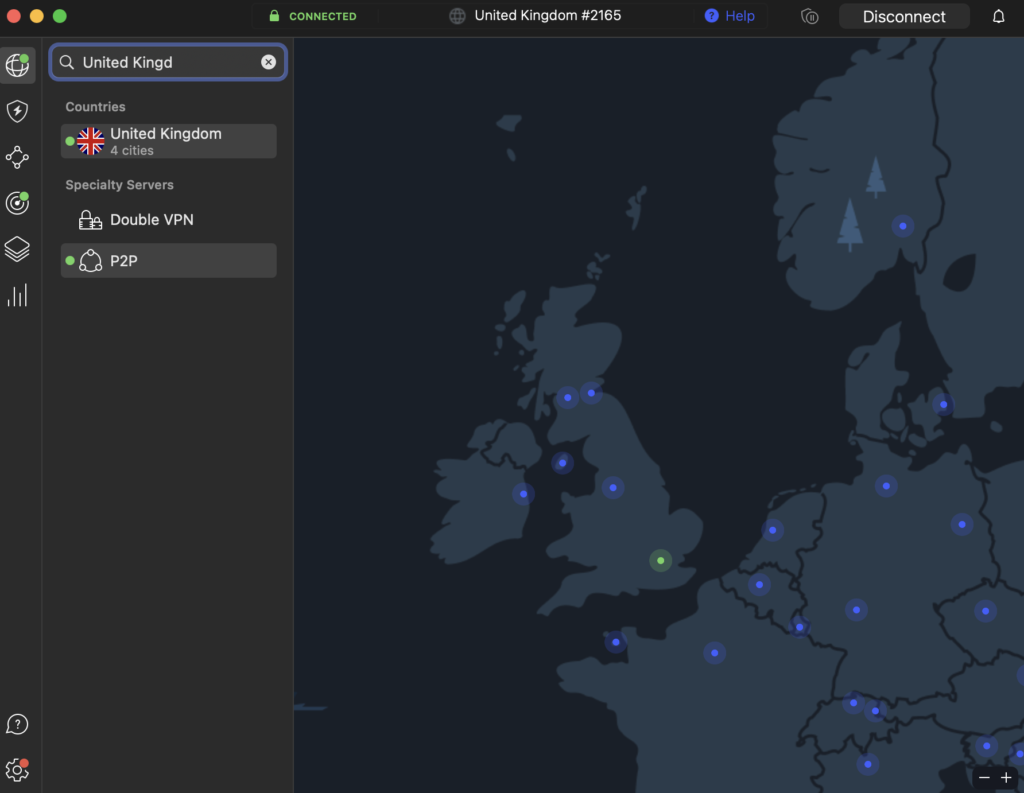
Task: Open the statistics bar chart icon
Action: pos(17,295)
